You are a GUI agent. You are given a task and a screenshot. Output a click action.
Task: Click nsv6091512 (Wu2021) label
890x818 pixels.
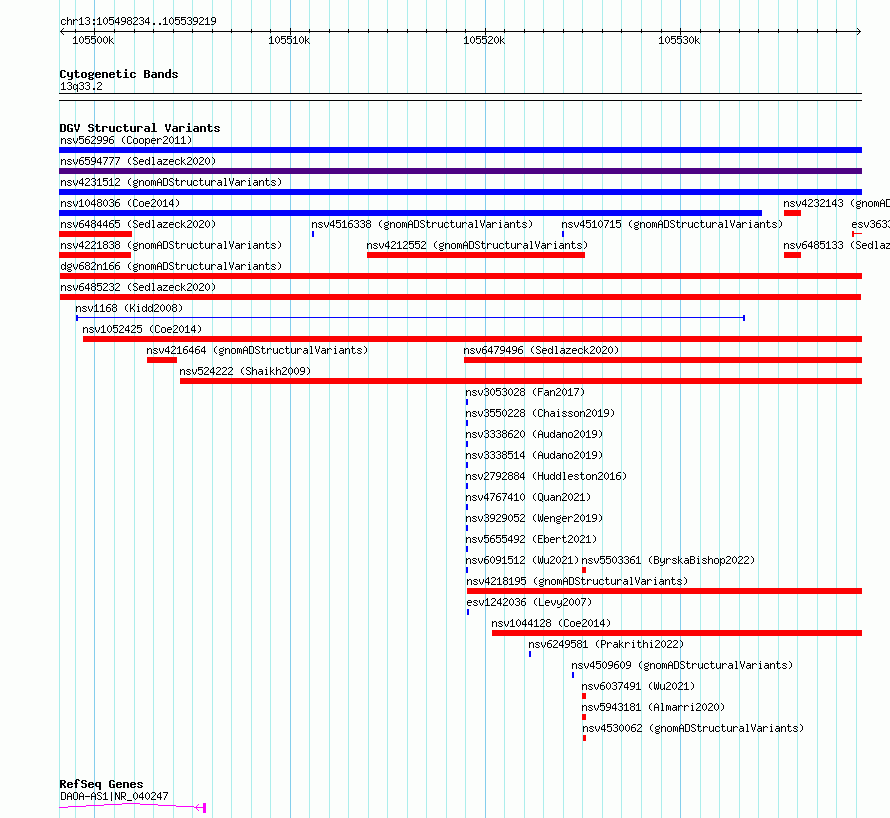tap(522, 560)
